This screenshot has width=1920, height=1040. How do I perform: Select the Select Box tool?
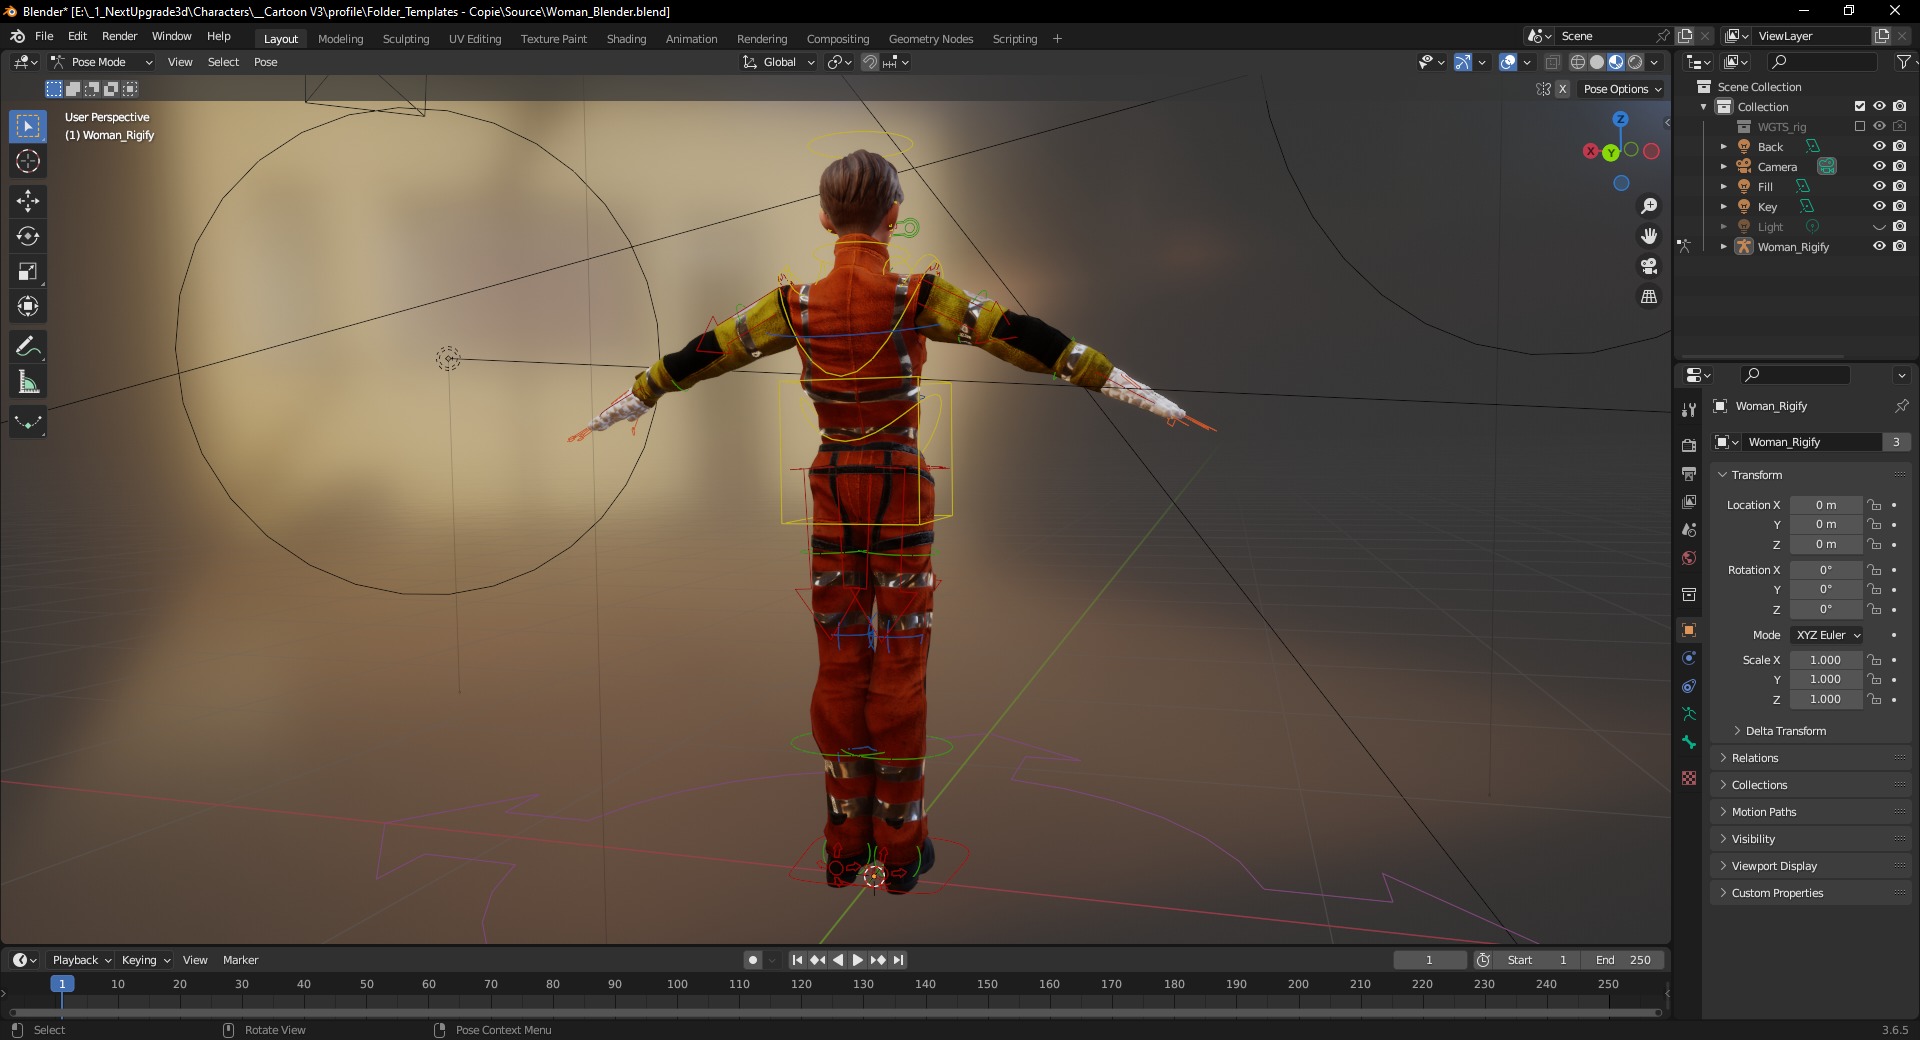pos(28,126)
